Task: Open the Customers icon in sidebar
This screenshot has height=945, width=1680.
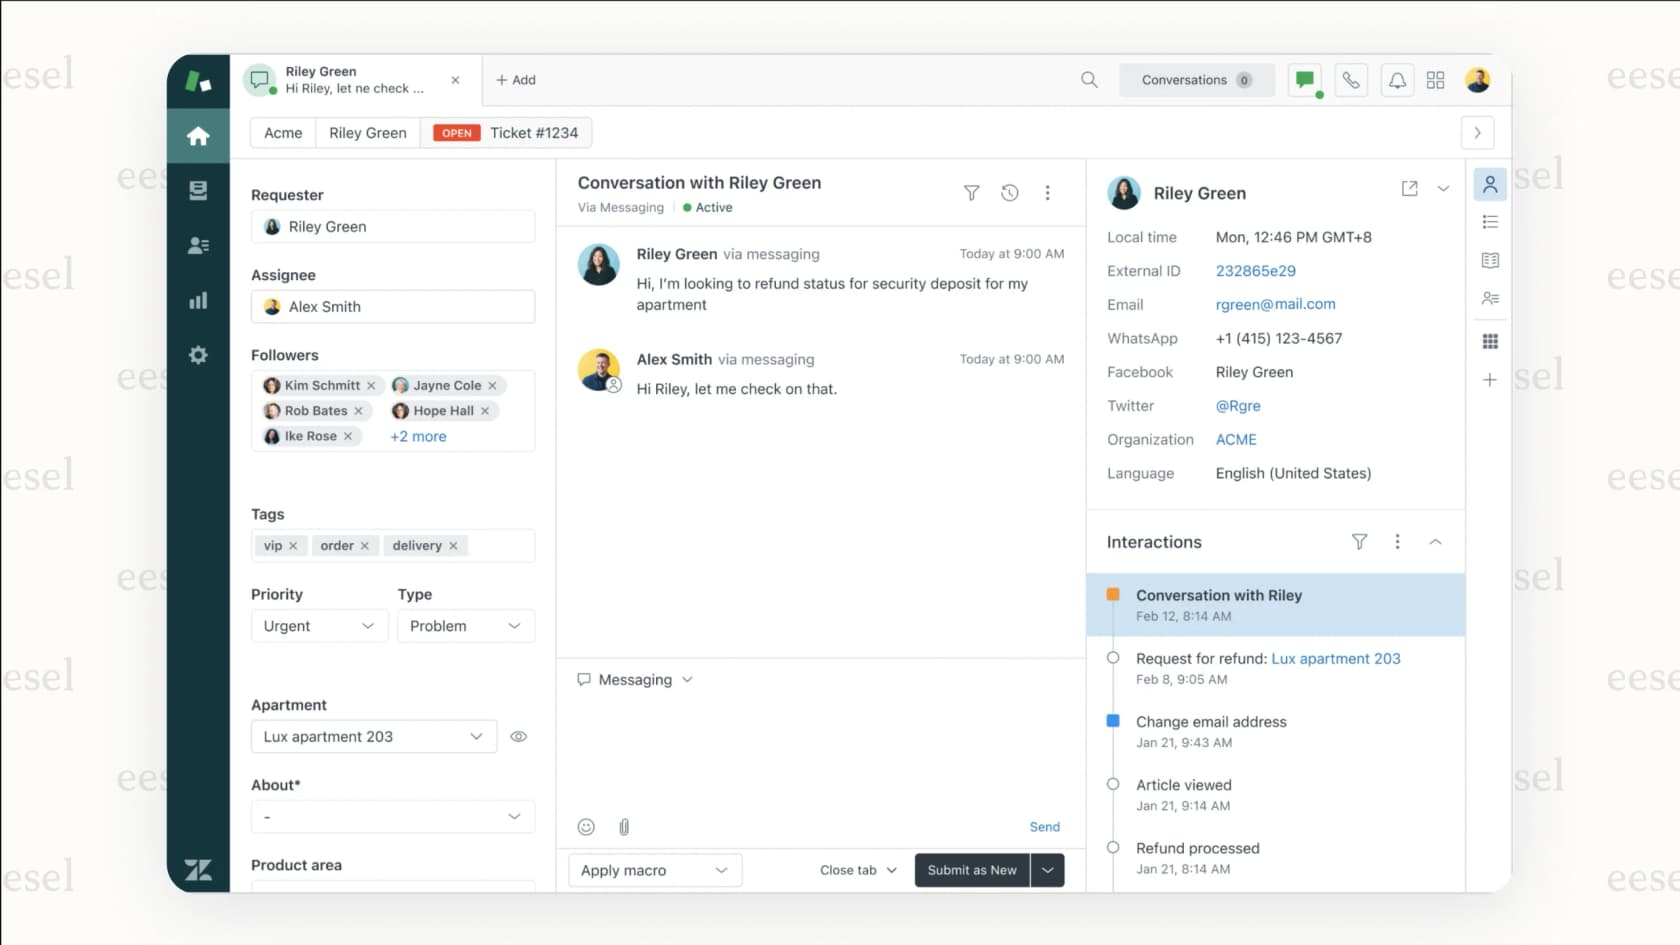Action: pos(198,245)
